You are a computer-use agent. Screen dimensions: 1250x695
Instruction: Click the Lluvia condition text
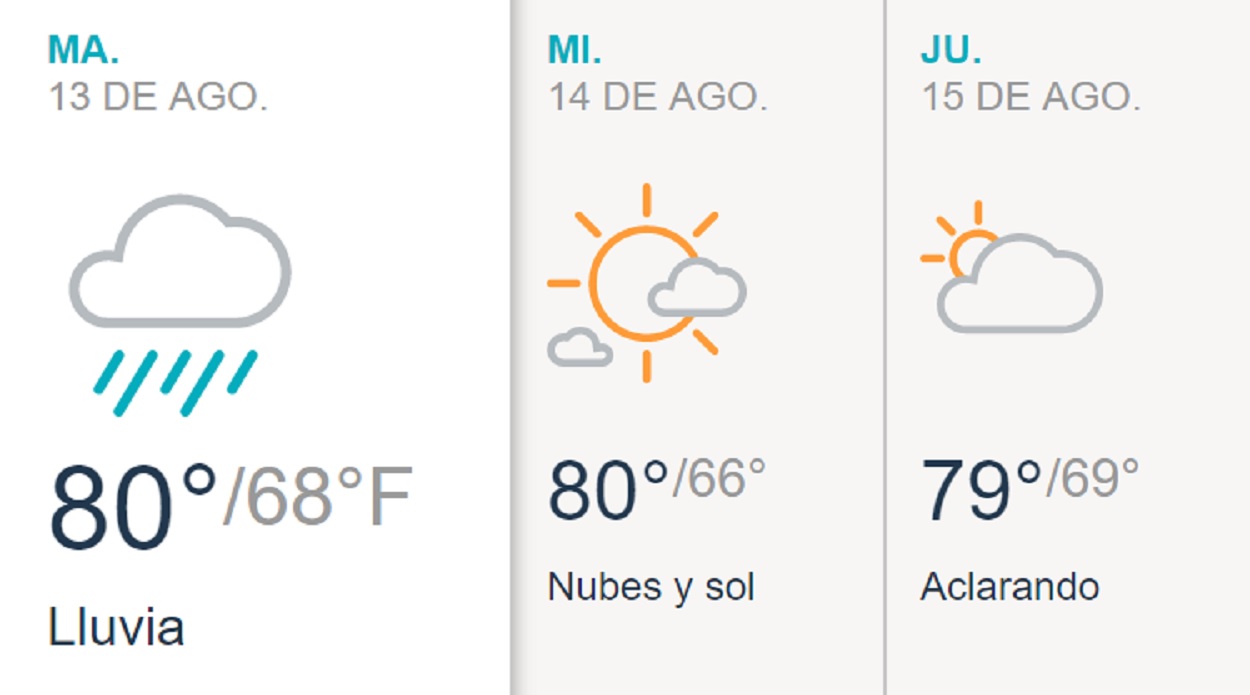point(116,628)
